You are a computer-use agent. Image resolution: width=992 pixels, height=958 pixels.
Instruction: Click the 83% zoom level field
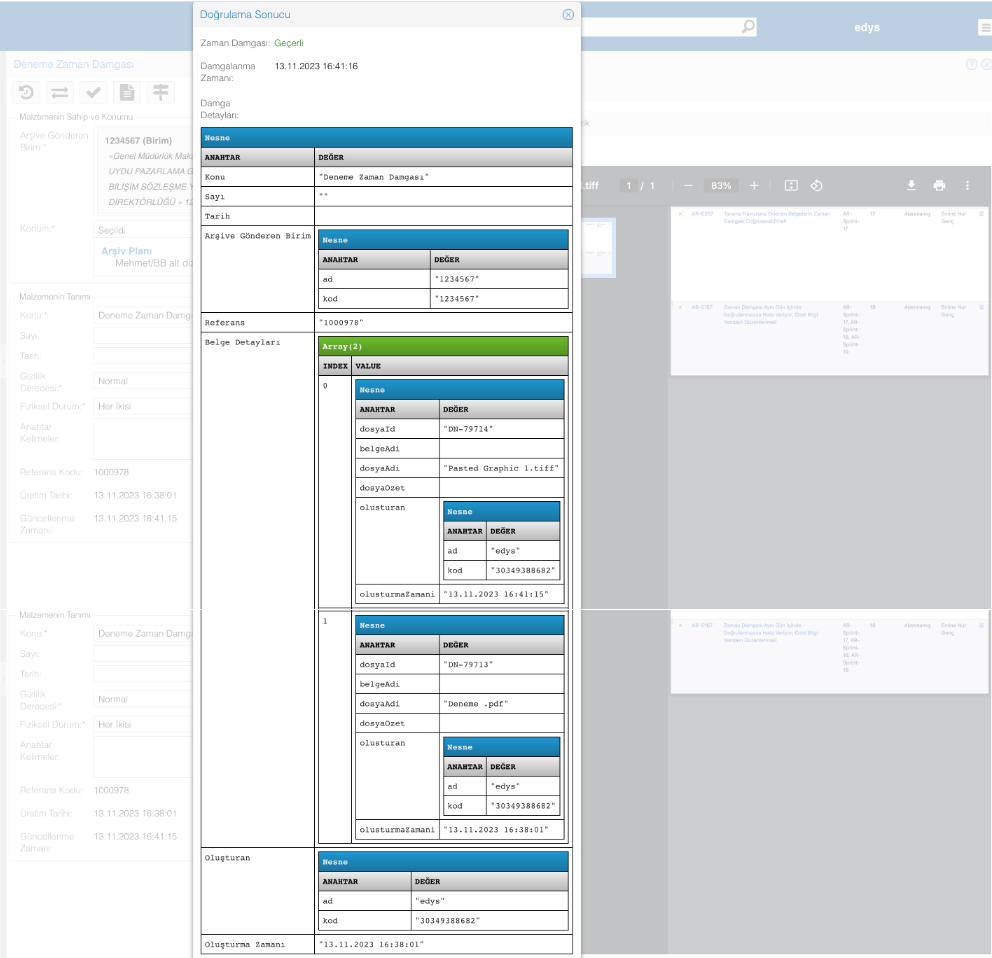tap(720, 185)
